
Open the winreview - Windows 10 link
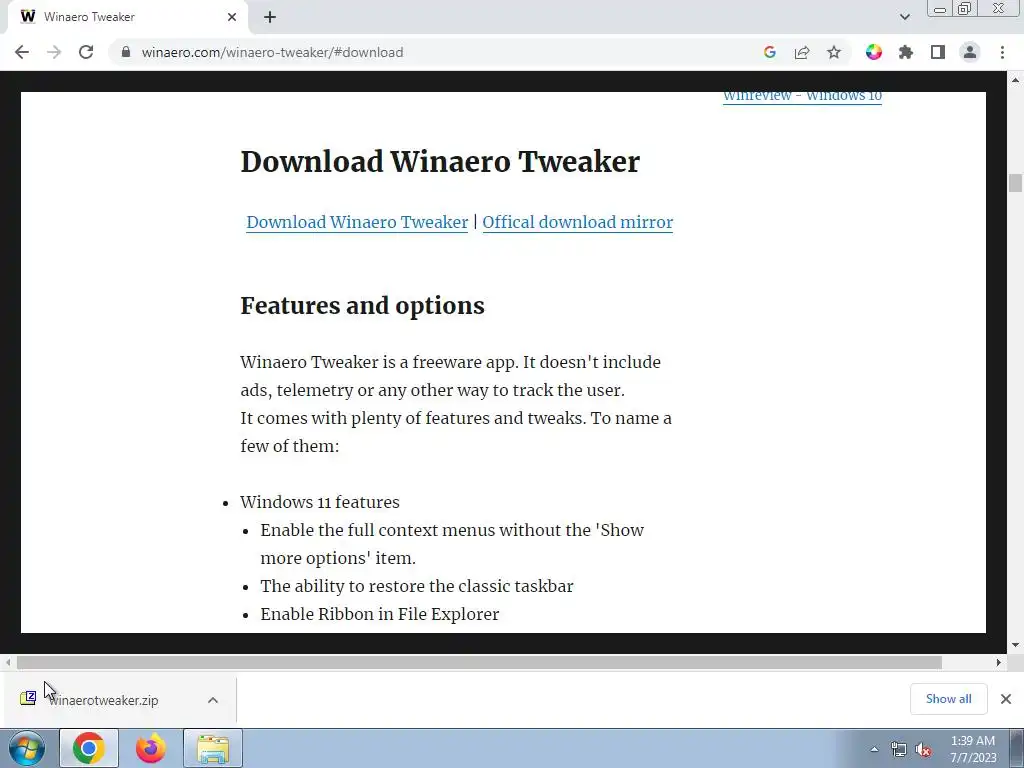pos(802,97)
